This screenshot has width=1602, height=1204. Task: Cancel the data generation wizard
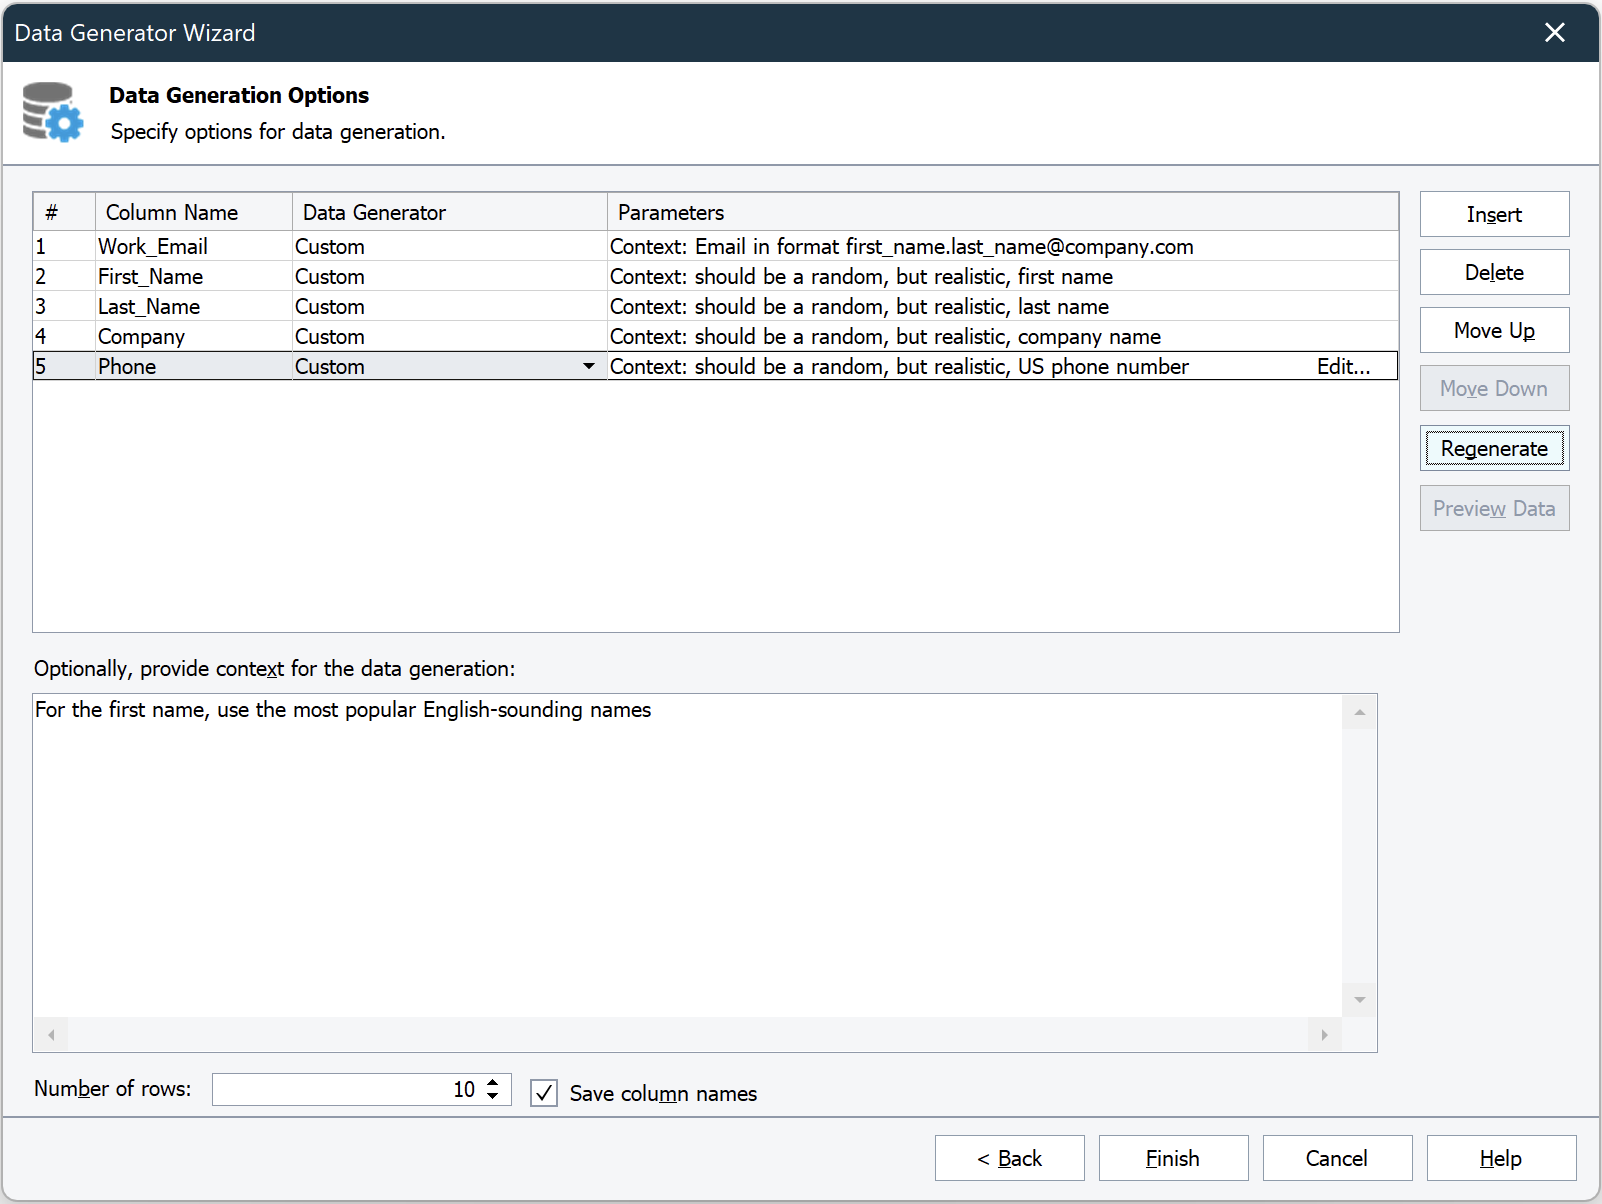coord(1337,1158)
